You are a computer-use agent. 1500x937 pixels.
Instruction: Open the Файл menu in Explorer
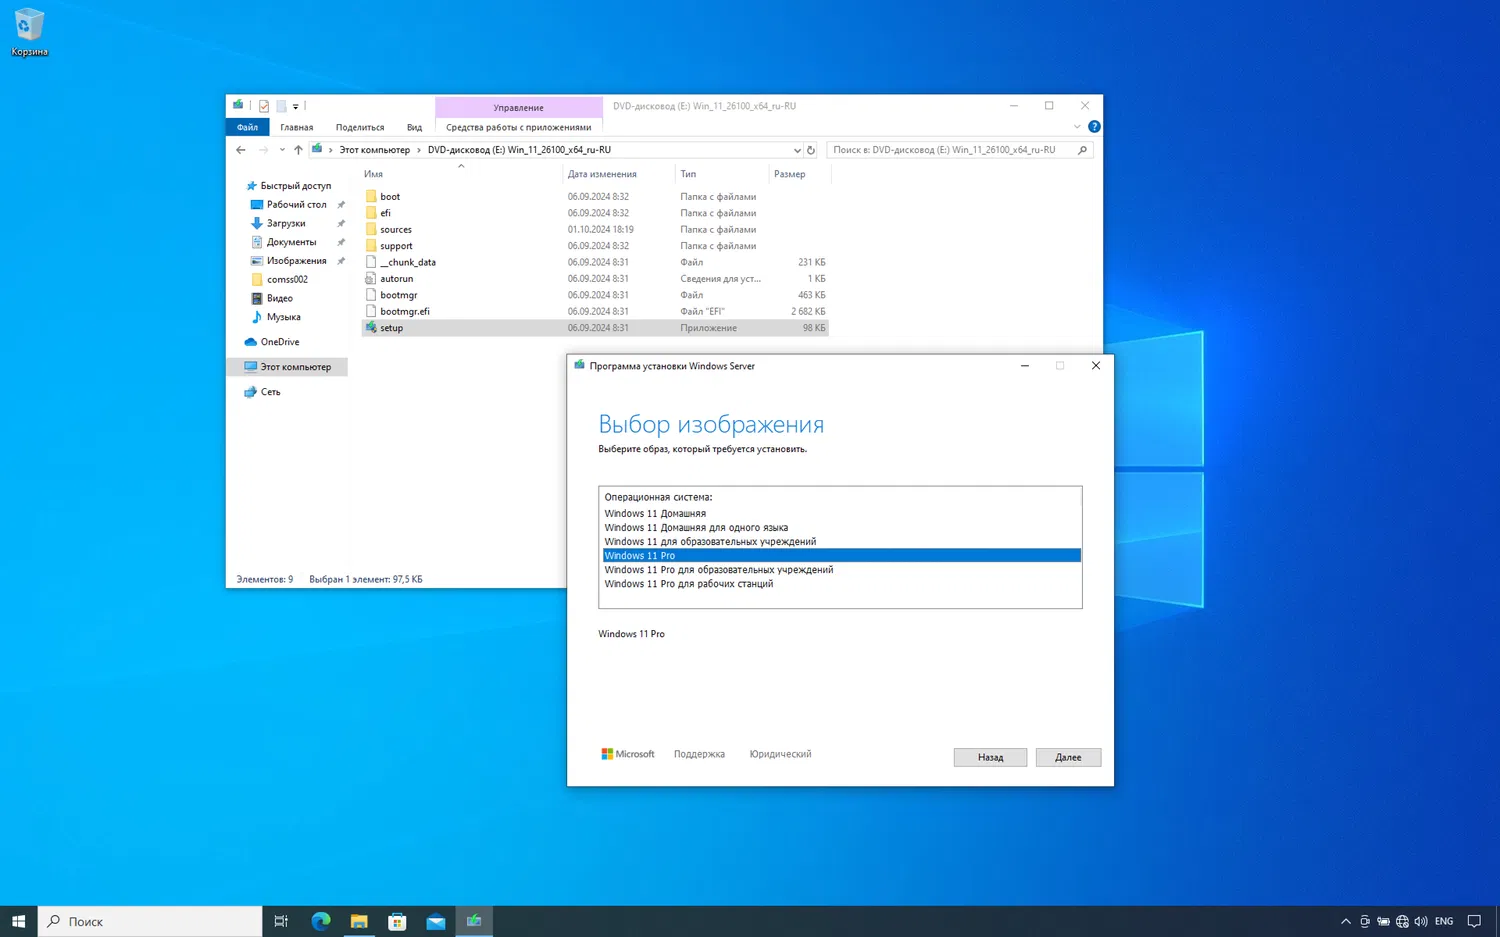click(247, 127)
